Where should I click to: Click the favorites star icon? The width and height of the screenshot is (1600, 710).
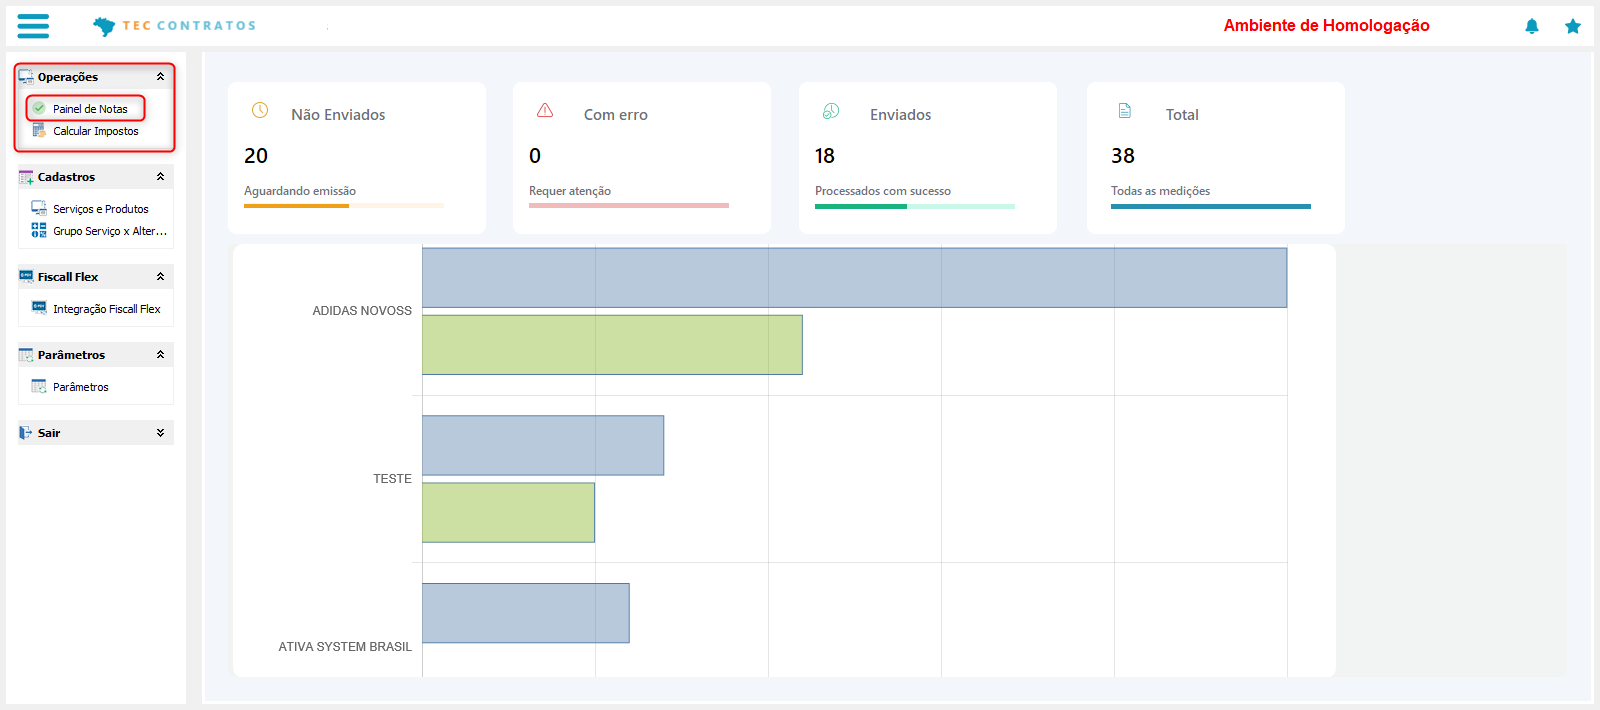pos(1573,26)
